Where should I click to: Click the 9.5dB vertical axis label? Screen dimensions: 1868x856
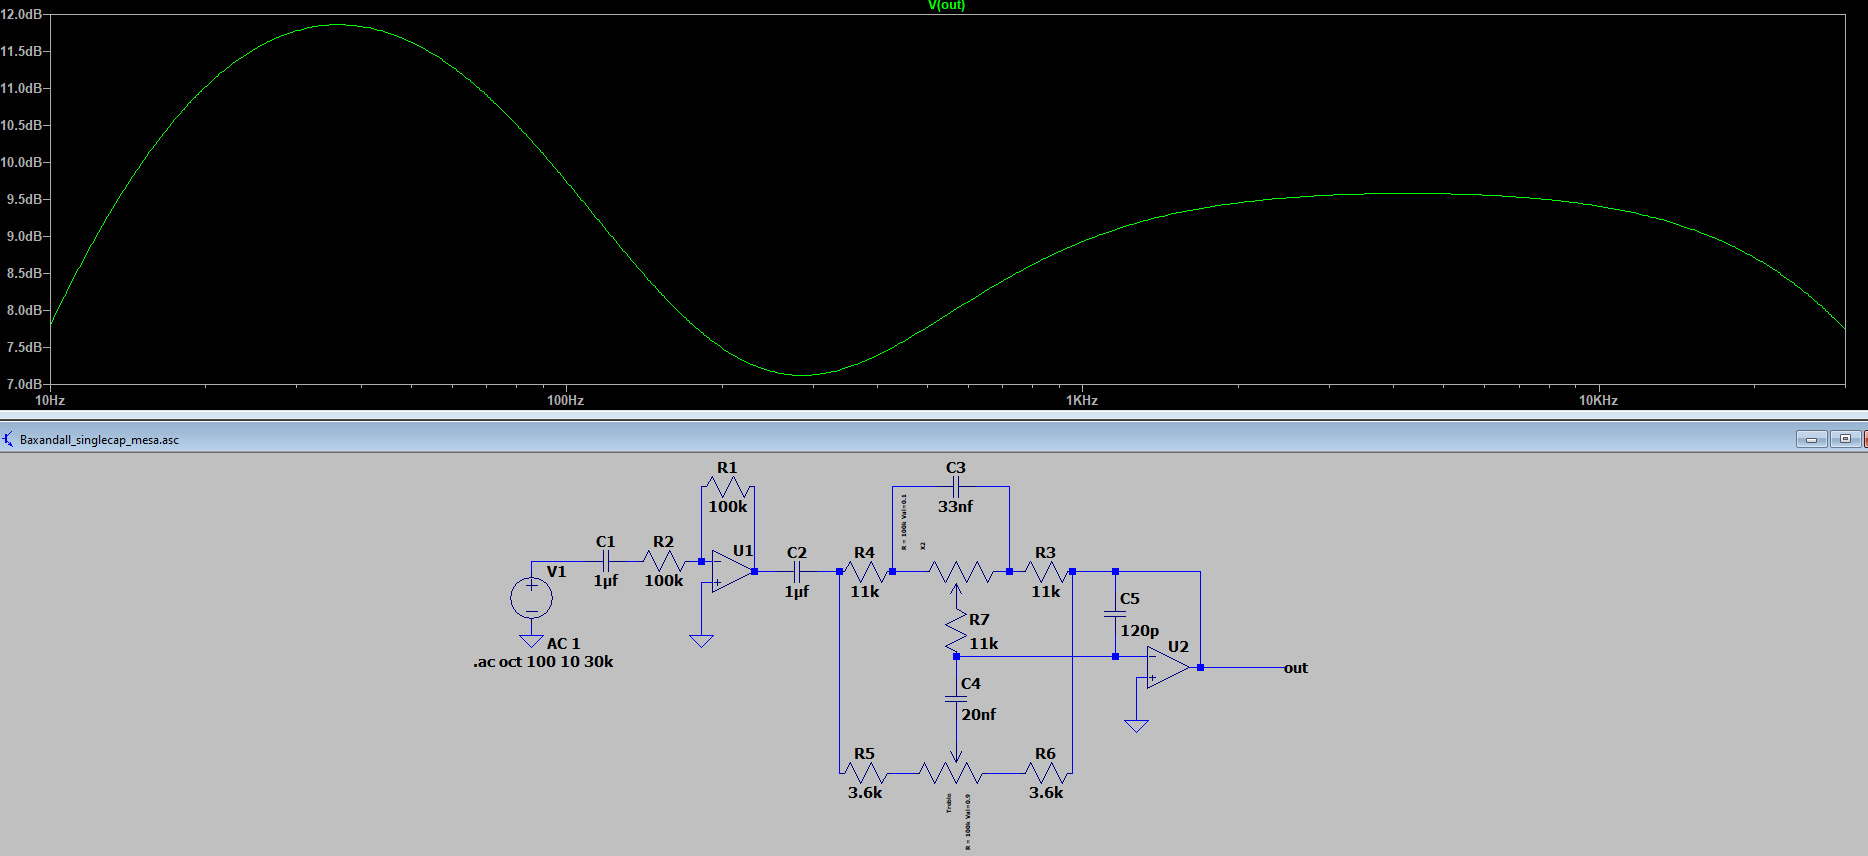click(24, 199)
